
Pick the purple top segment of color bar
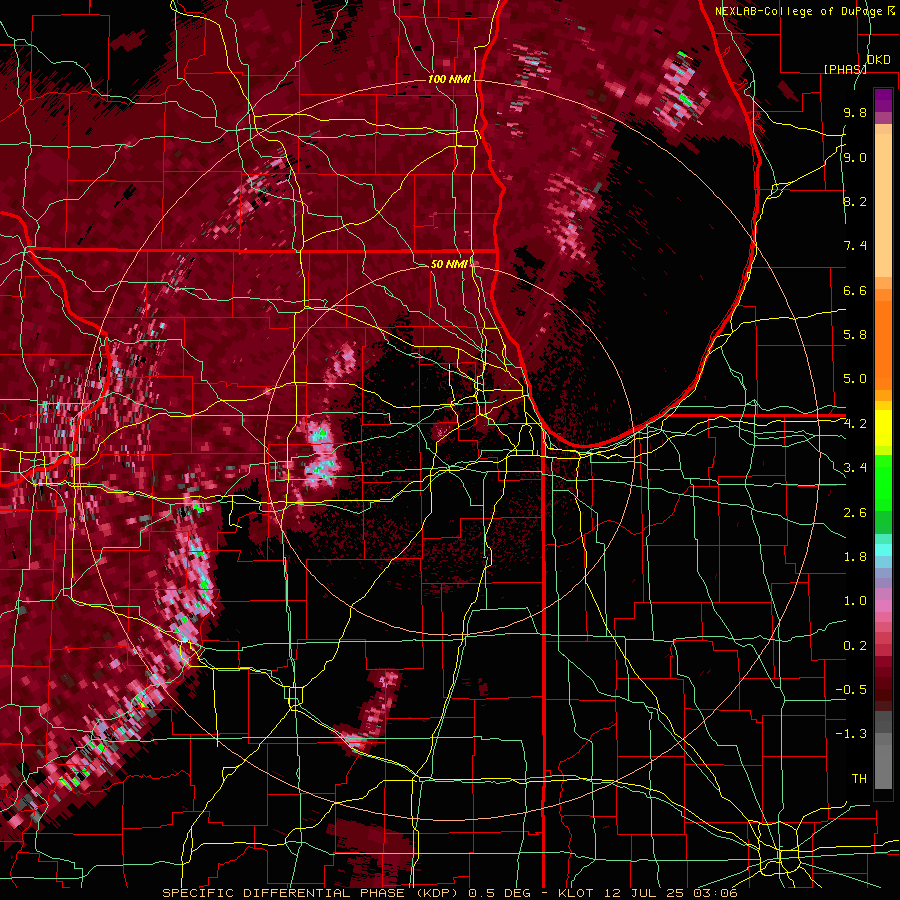883,100
